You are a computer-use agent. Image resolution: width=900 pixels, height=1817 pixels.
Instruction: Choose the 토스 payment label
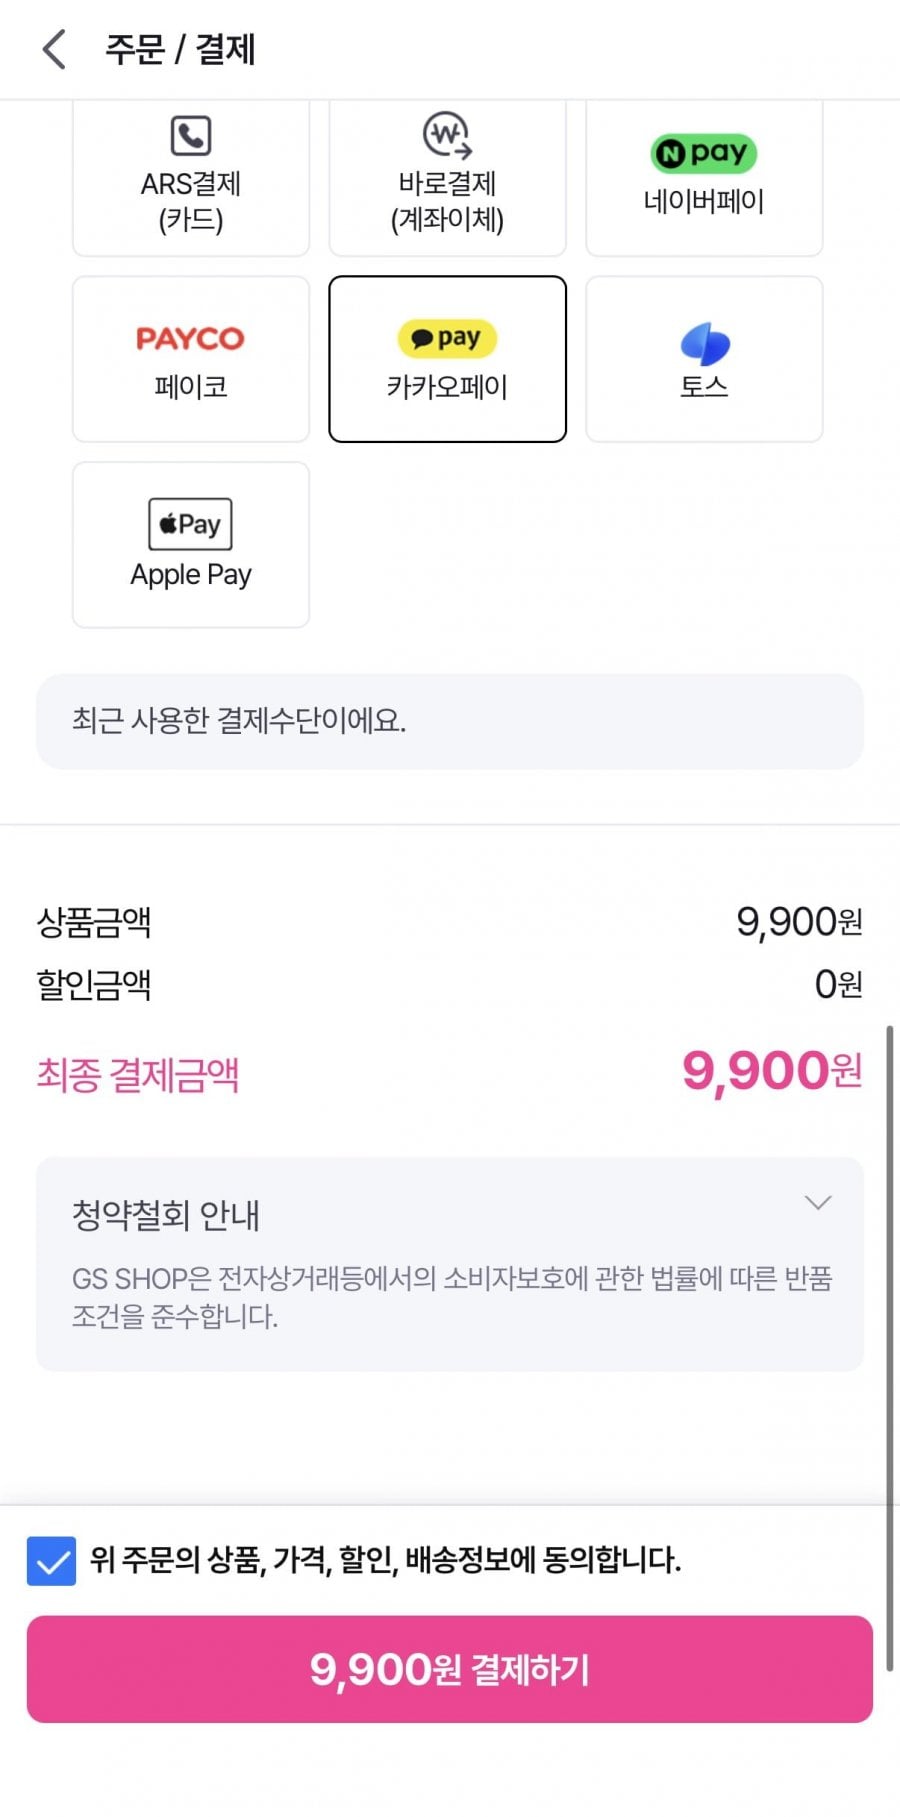pos(704,387)
